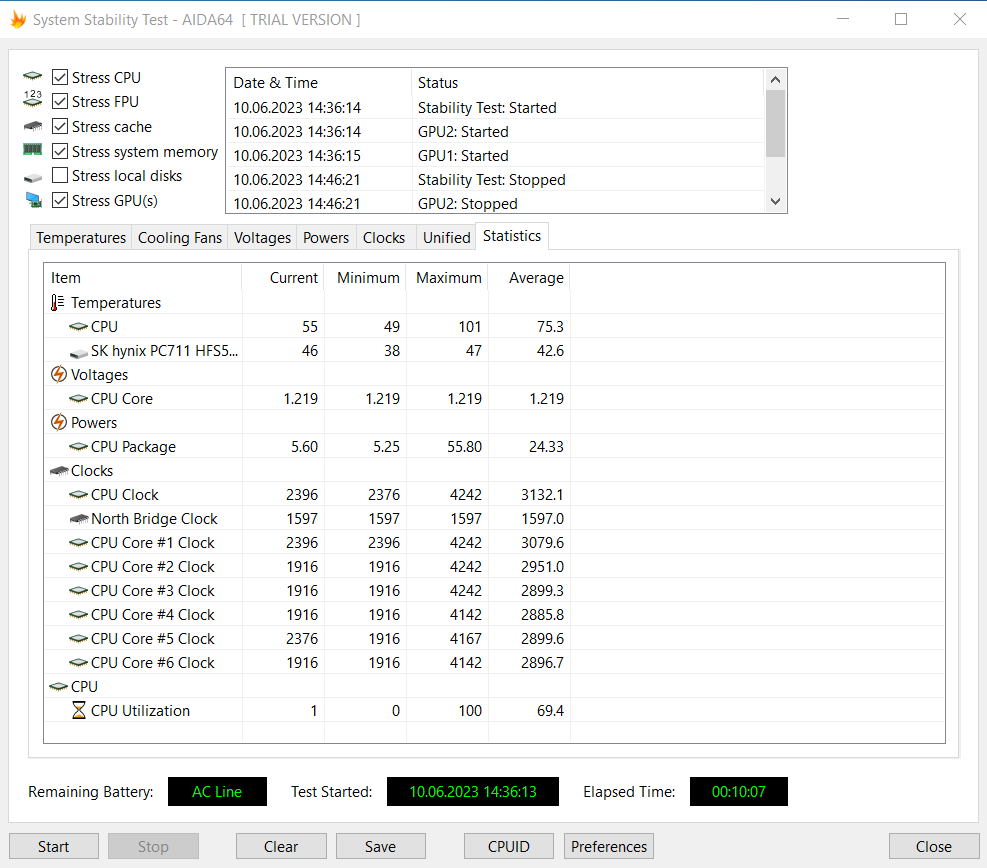Save the test results
987x868 pixels.
380,847
